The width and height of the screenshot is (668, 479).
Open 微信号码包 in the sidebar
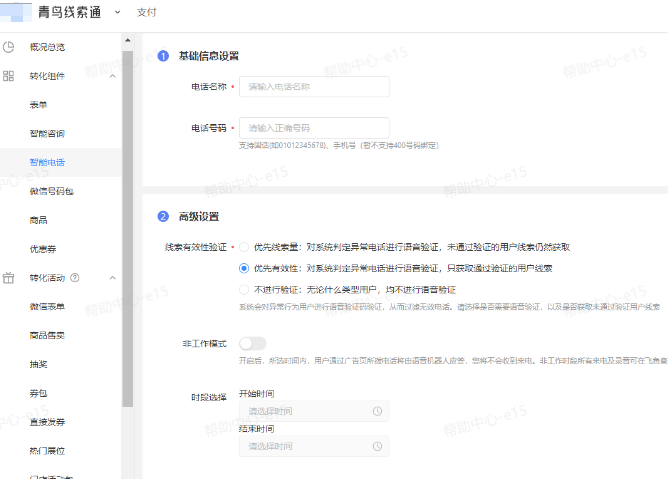pos(52,191)
